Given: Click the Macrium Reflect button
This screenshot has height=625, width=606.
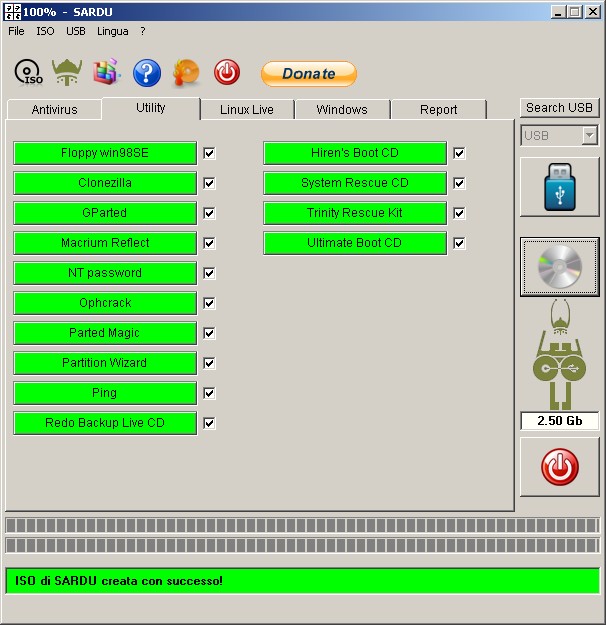Looking at the screenshot, I should pos(105,243).
